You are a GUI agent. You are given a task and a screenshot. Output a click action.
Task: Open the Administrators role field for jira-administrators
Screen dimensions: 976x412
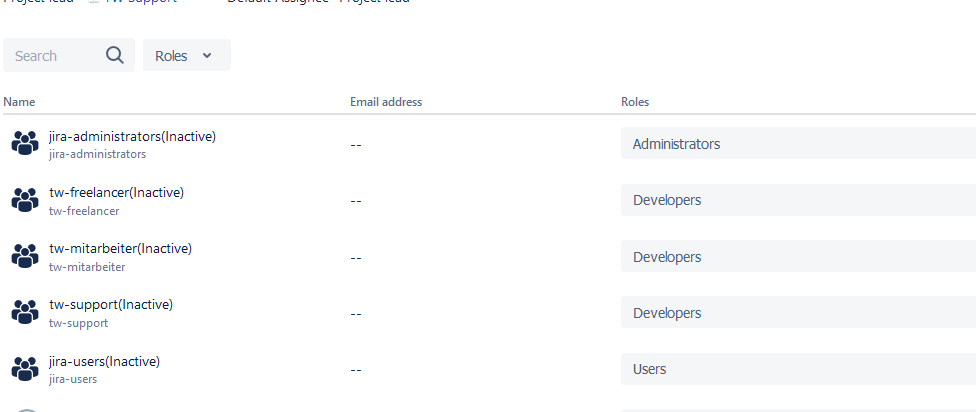[799, 144]
